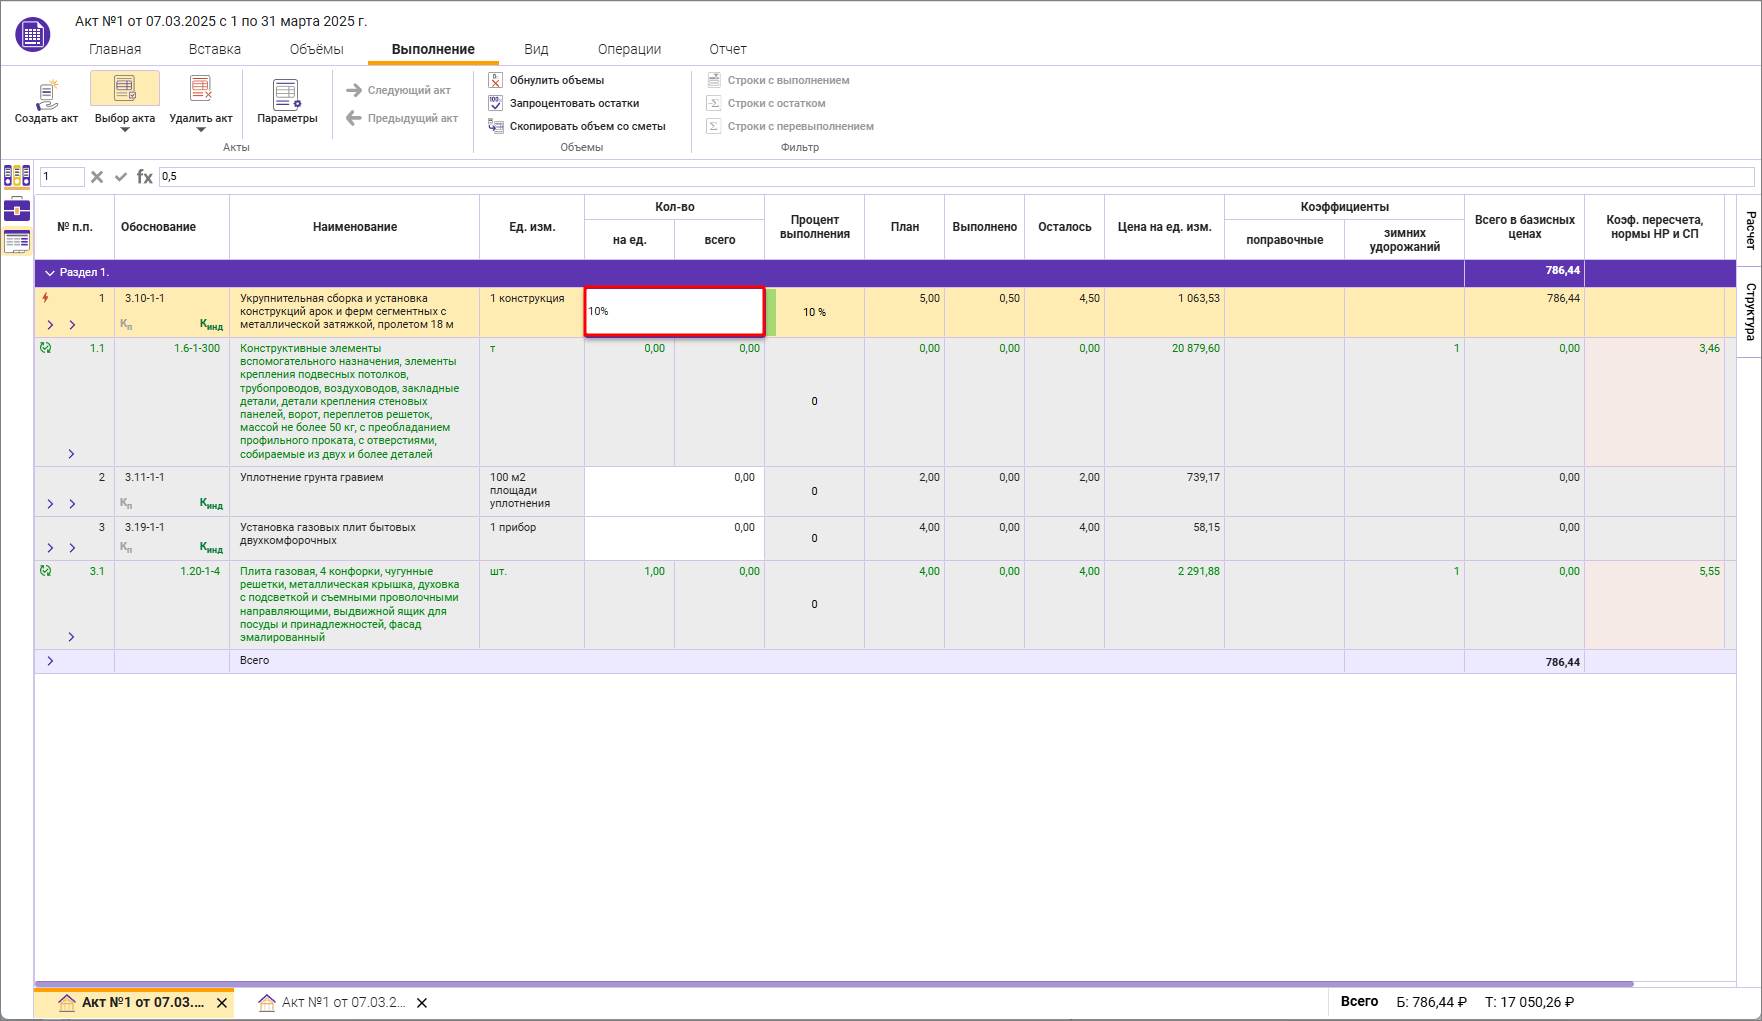
Task: Close the active Акт №1 document tab
Action: point(222,1003)
